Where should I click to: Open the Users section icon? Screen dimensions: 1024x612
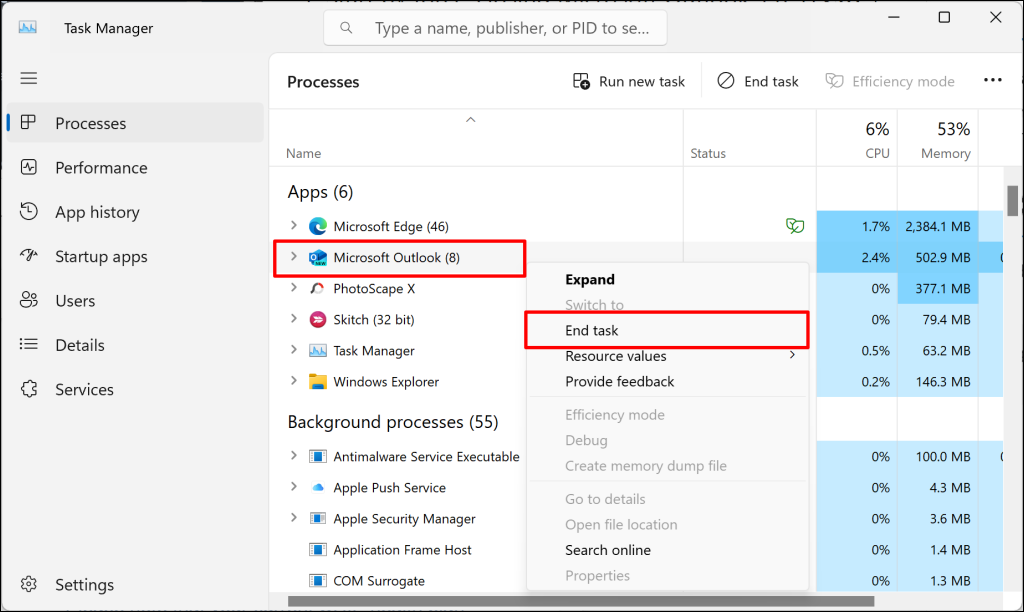coord(29,301)
